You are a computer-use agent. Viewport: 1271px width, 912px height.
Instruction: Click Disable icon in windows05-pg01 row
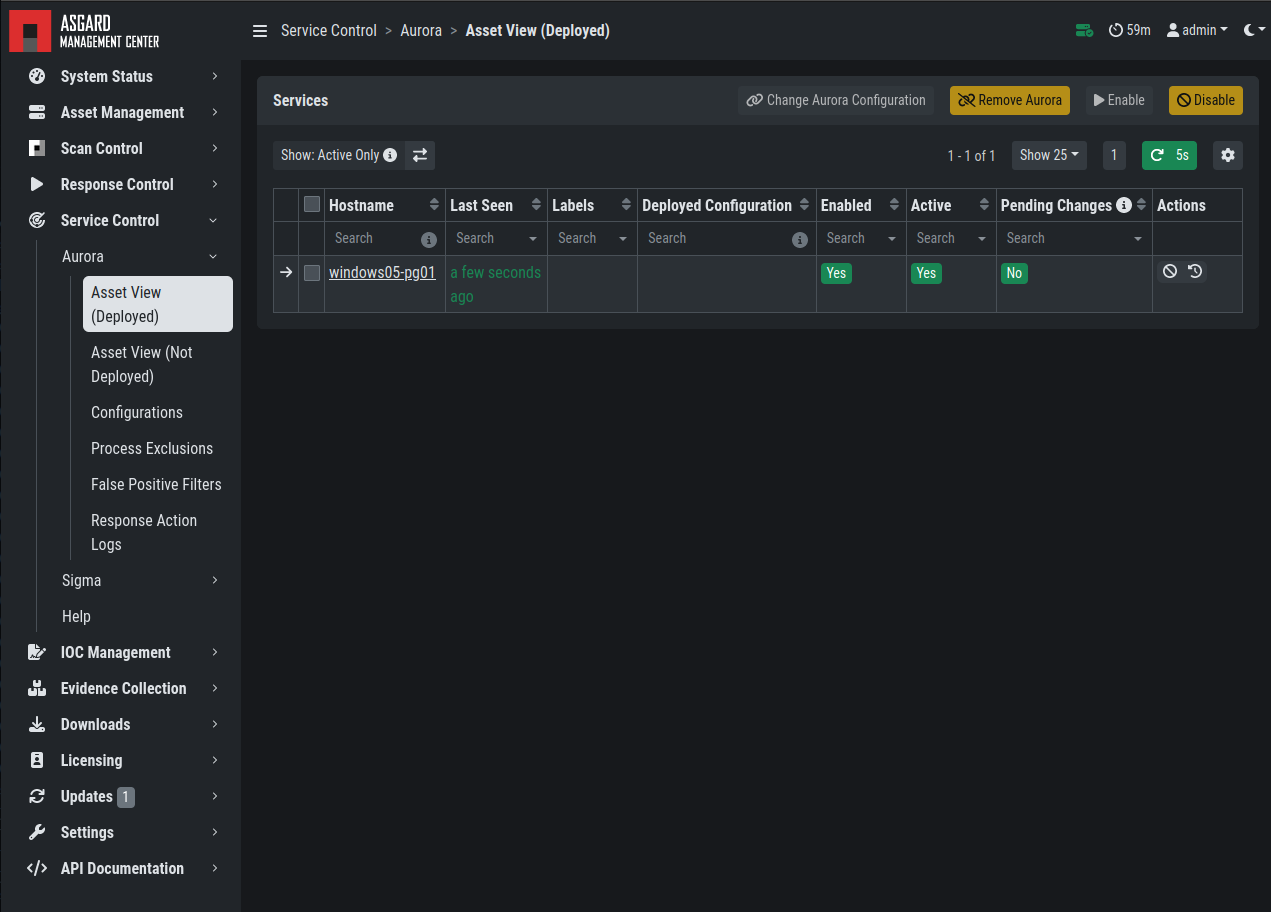(x=1170, y=271)
